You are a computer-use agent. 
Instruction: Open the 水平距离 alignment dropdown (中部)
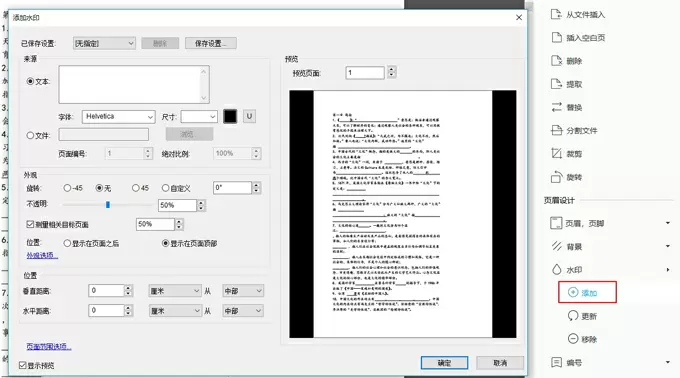click(x=243, y=311)
